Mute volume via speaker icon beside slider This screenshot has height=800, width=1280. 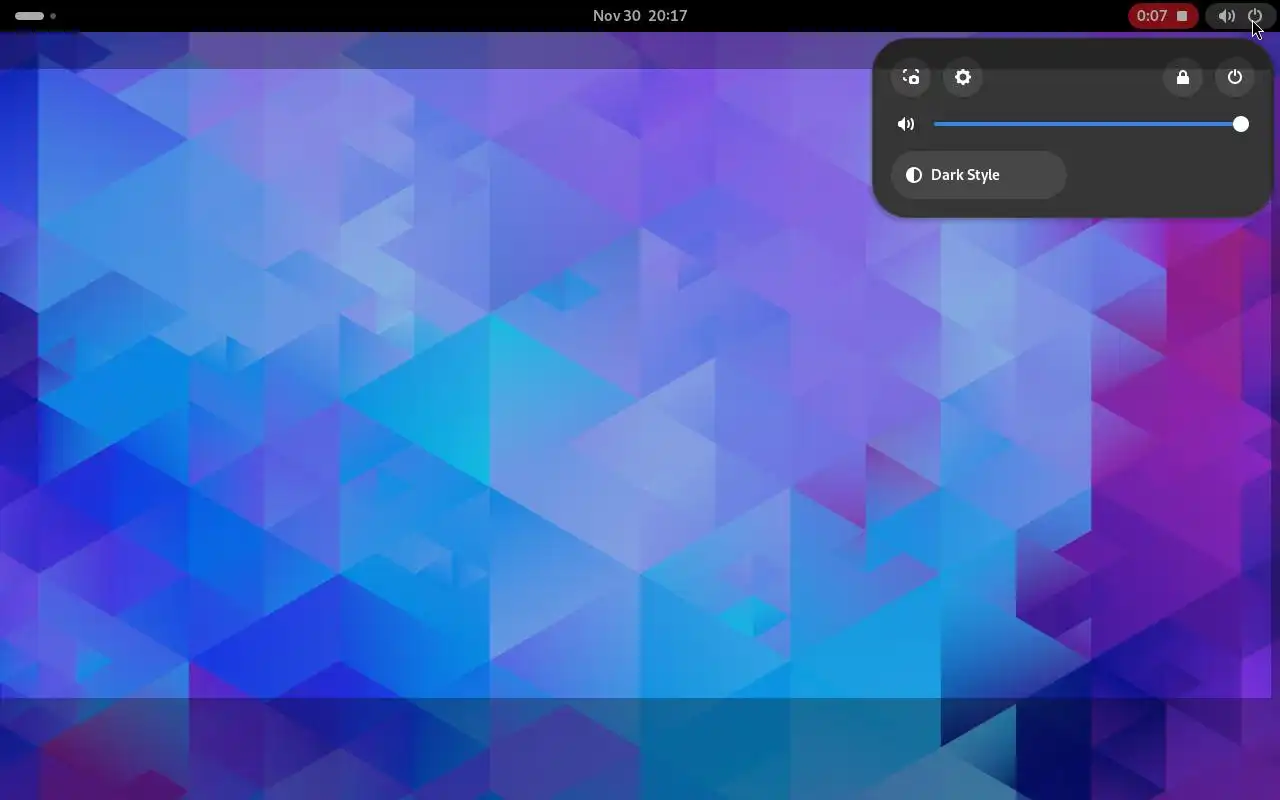point(906,124)
